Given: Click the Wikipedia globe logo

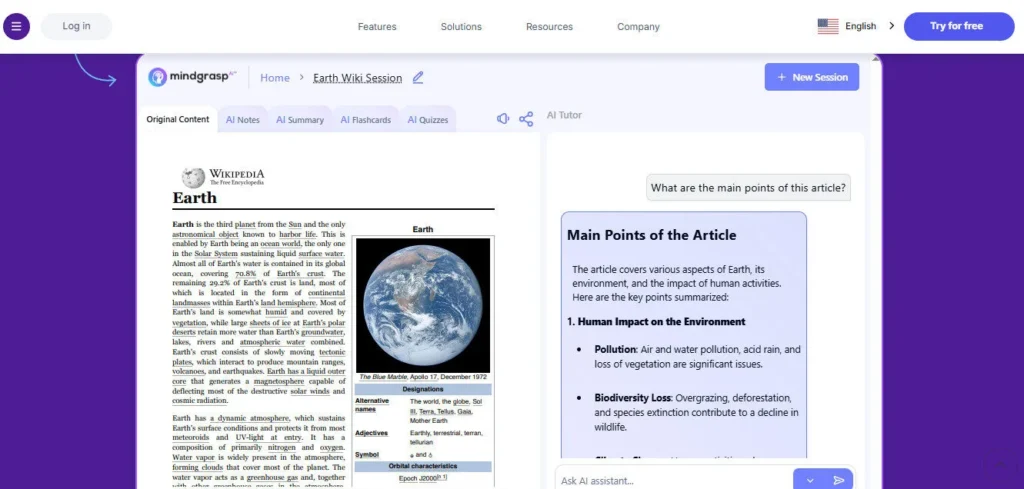Looking at the screenshot, I should pyautogui.click(x=193, y=177).
